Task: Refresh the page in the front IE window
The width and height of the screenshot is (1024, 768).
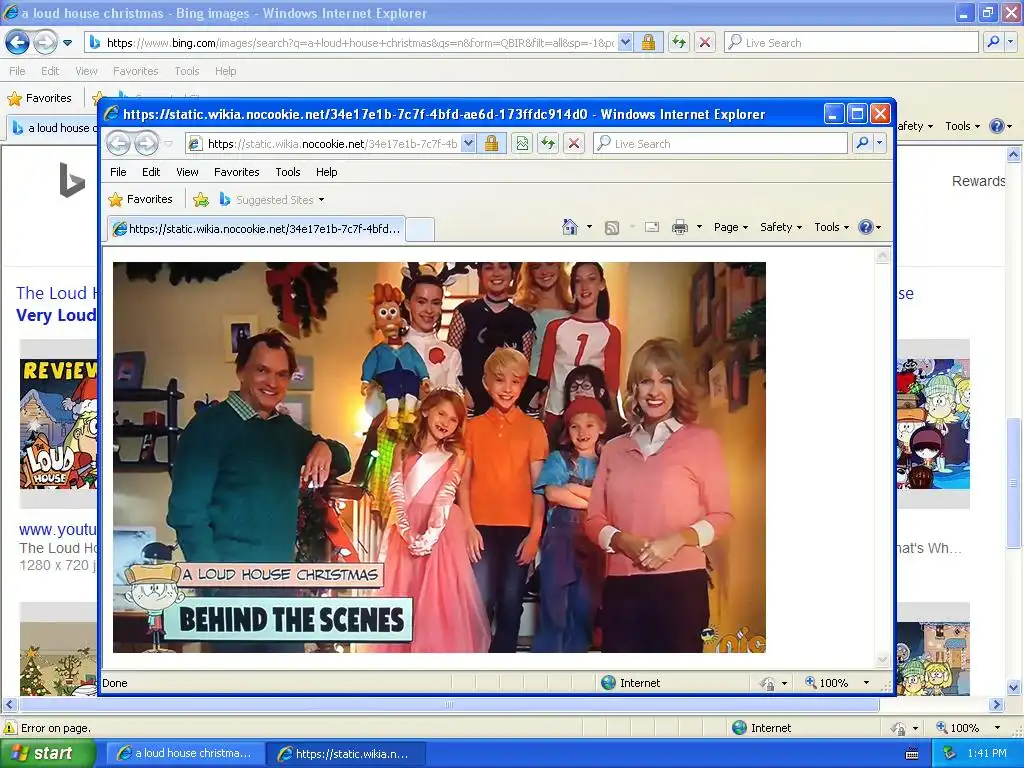Action: tap(548, 143)
